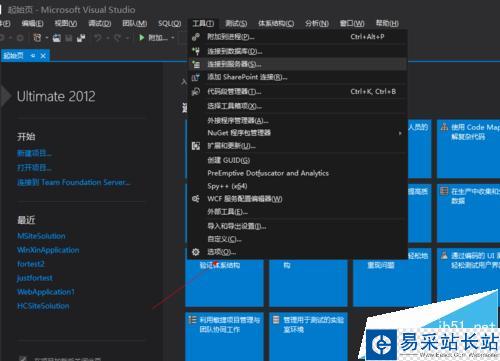Open recent project WinXinApplication

[48, 250]
